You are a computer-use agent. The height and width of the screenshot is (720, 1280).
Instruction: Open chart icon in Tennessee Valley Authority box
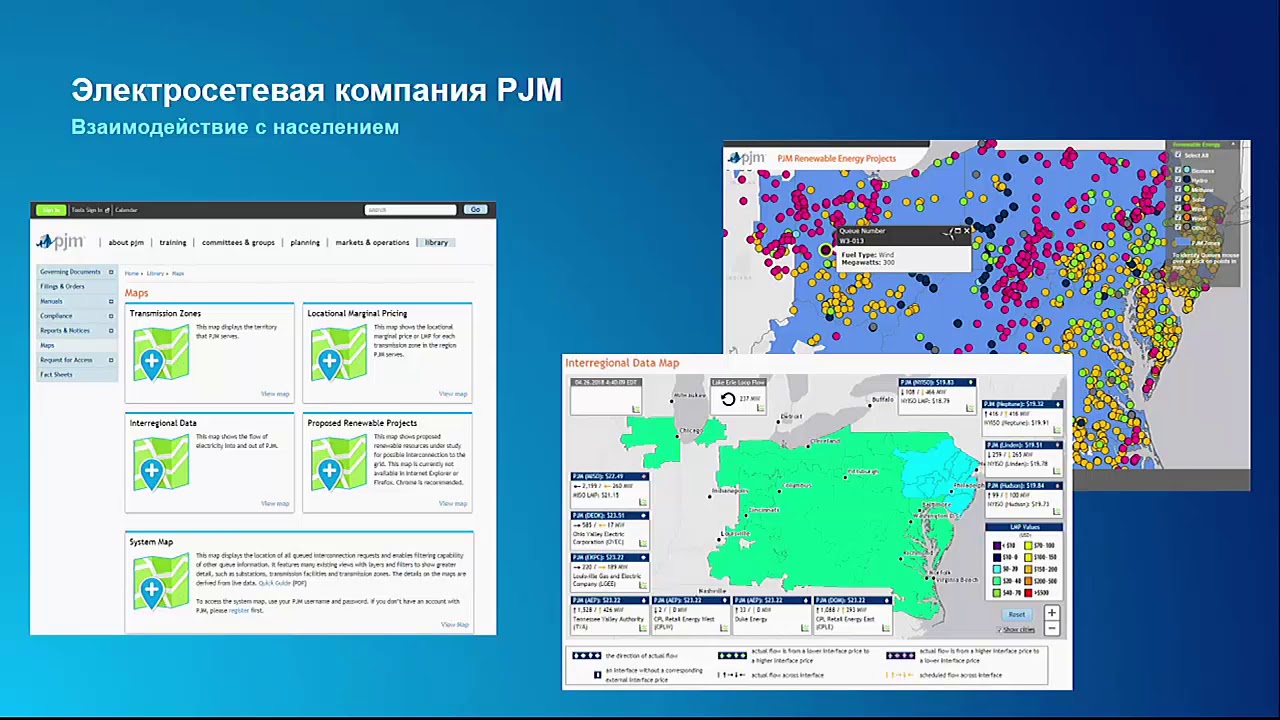pyautogui.click(x=642, y=627)
